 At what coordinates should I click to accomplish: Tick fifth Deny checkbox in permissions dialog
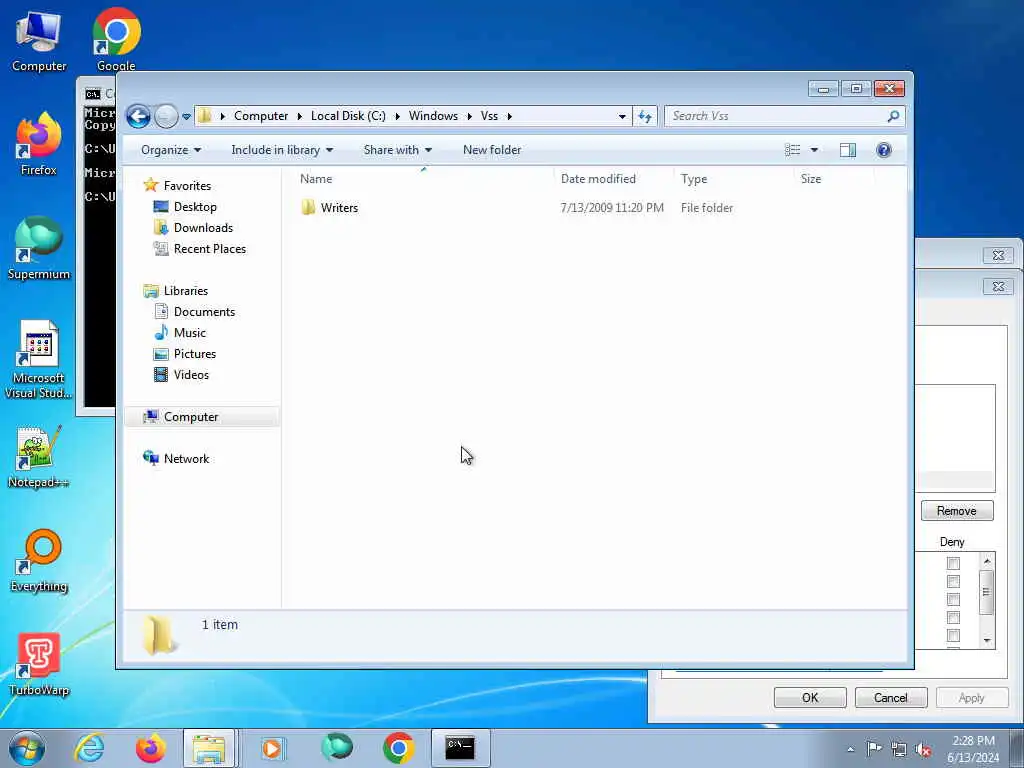[x=953, y=635]
